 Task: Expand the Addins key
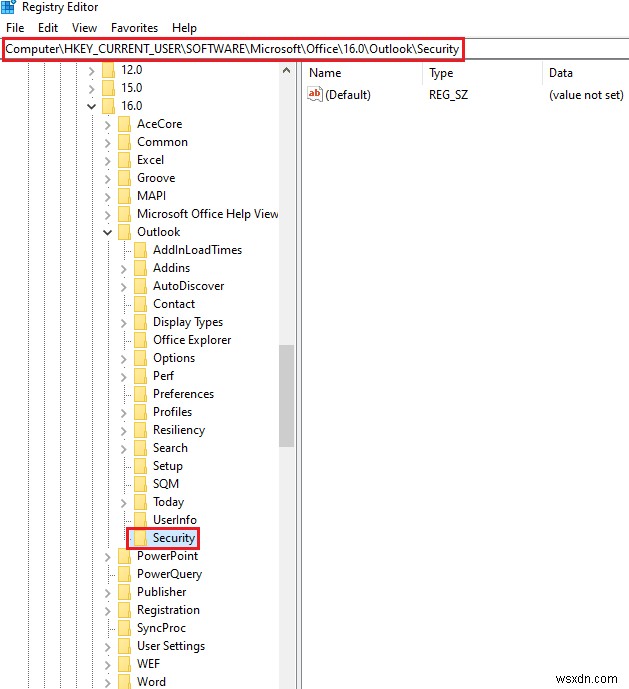[x=124, y=268]
